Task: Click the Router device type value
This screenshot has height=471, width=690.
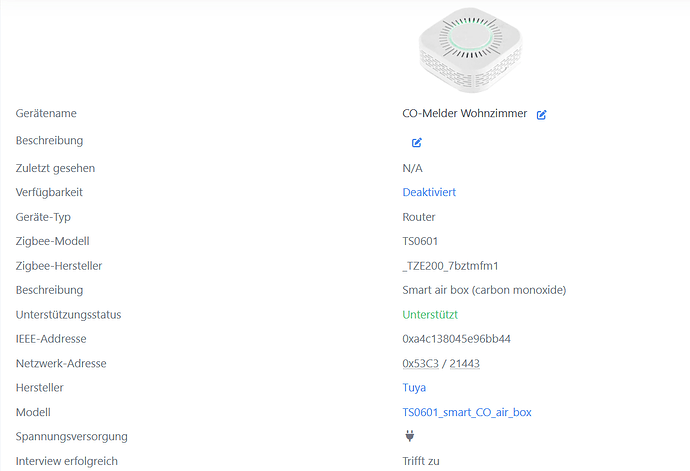Action: click(x=419, y=217)
